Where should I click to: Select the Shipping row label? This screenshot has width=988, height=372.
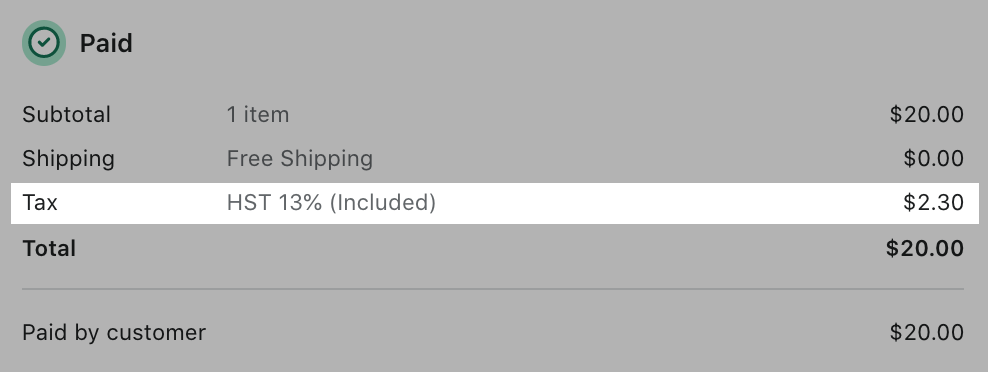pos(68,159)
